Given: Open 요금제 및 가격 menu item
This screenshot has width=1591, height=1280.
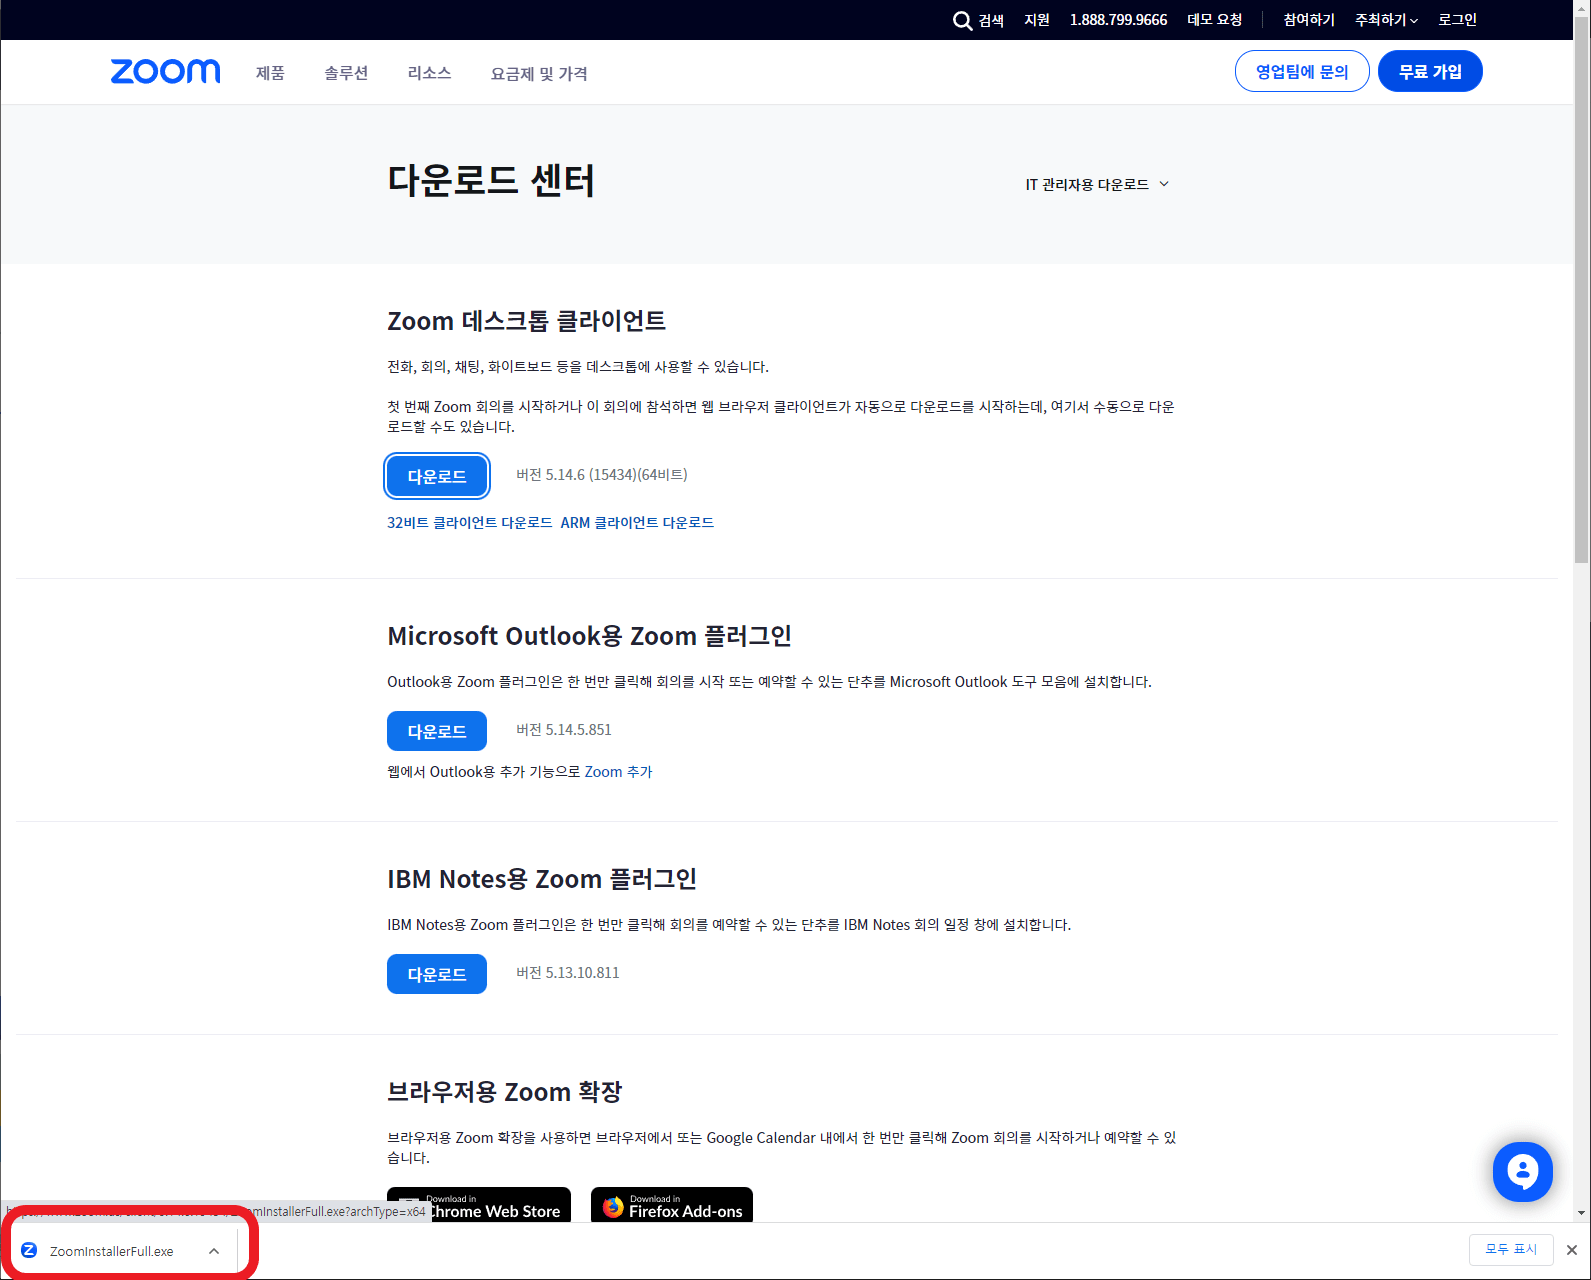Looking at the screenshot, I should pos(539,74).
